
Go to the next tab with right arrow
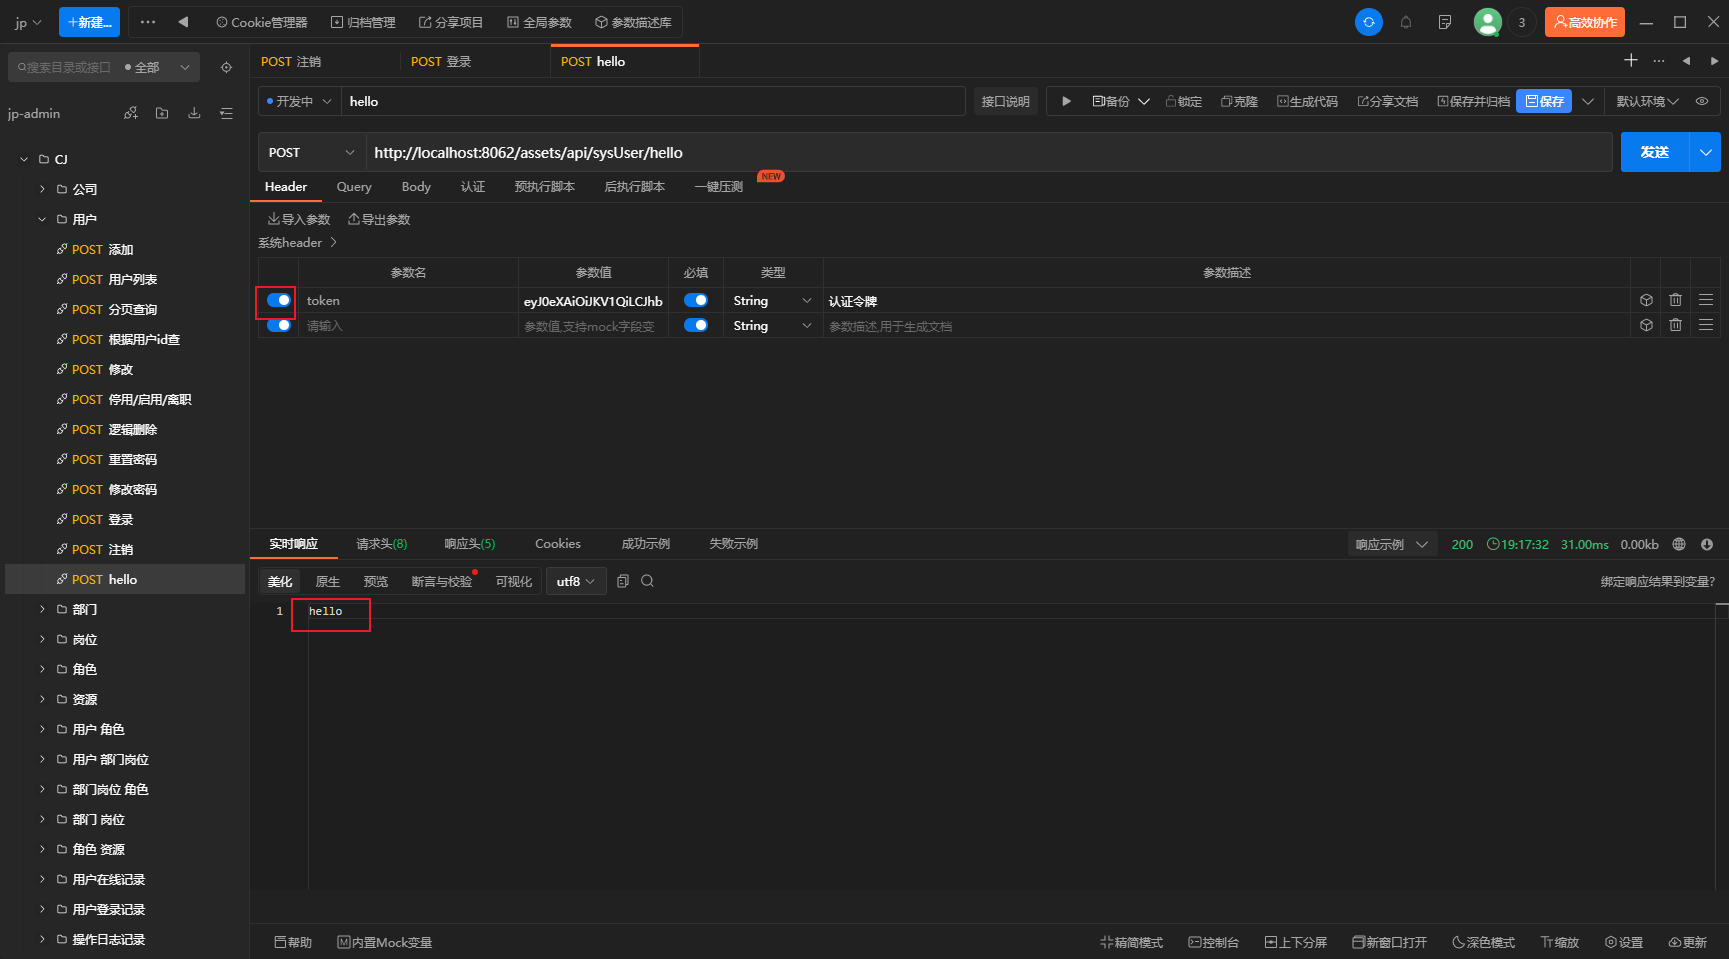pos(1714,61)
